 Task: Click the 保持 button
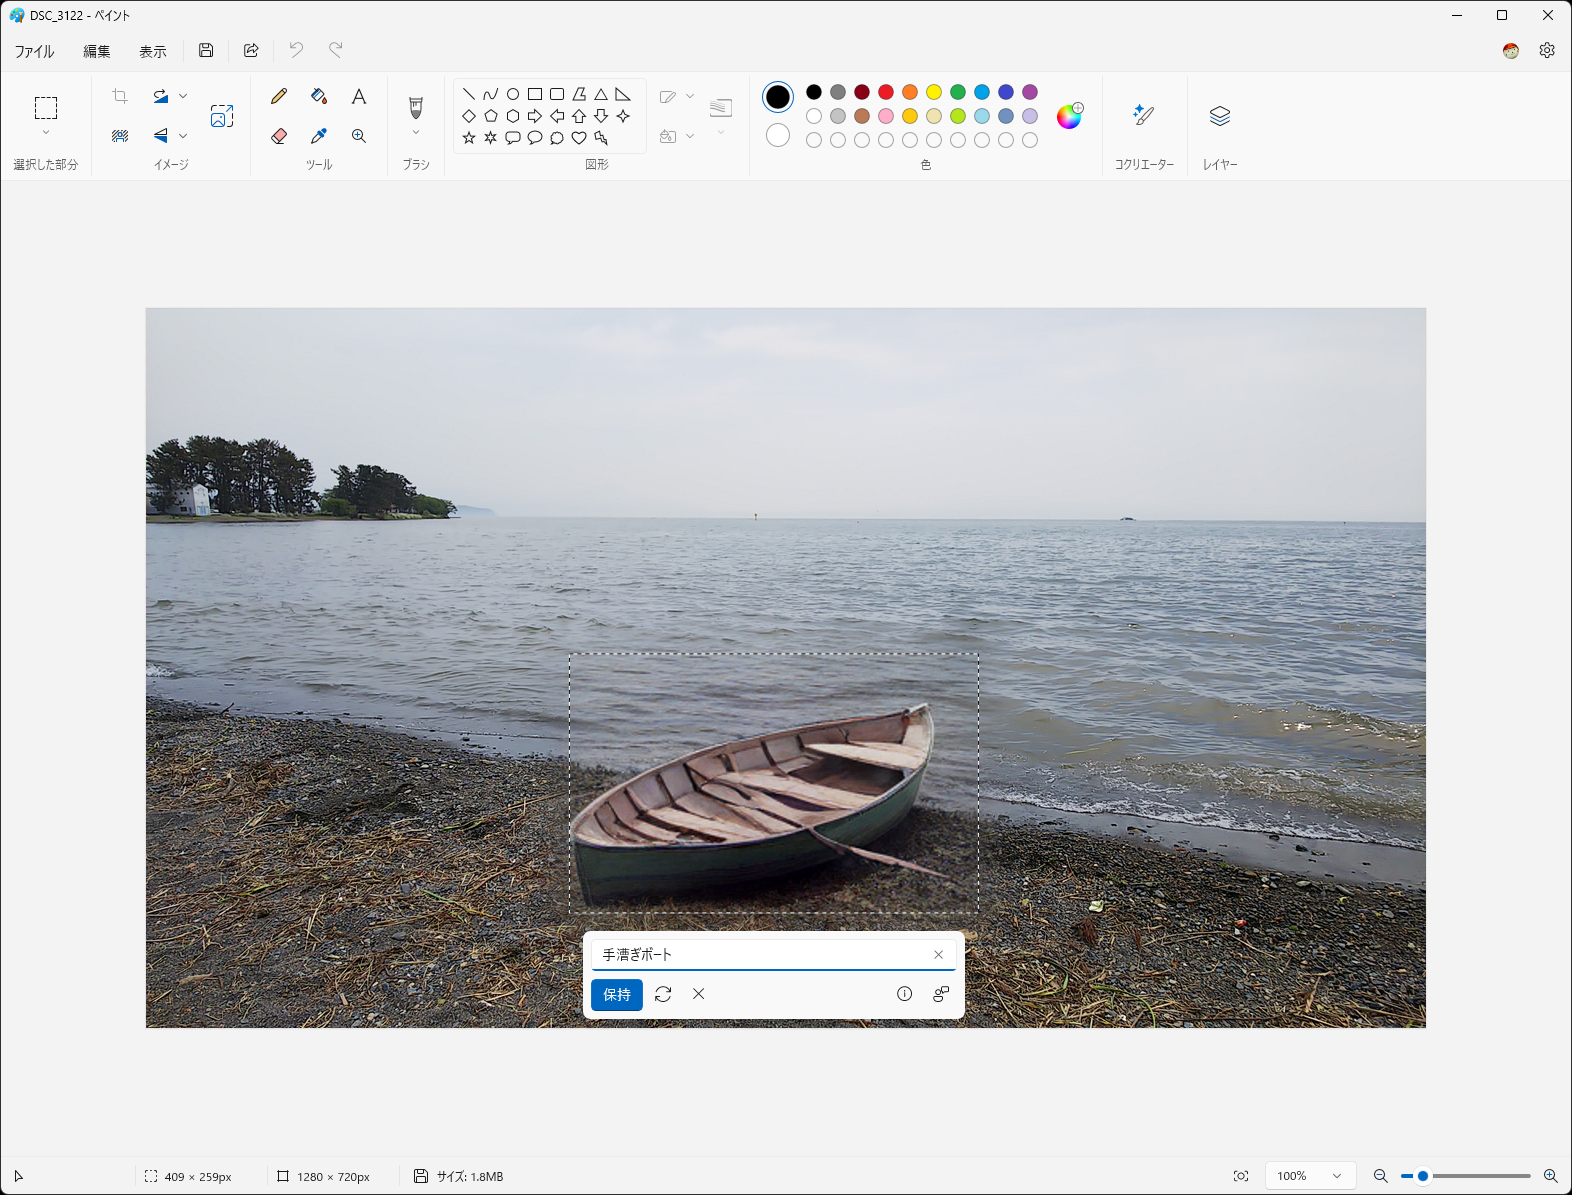pos(617,995)
